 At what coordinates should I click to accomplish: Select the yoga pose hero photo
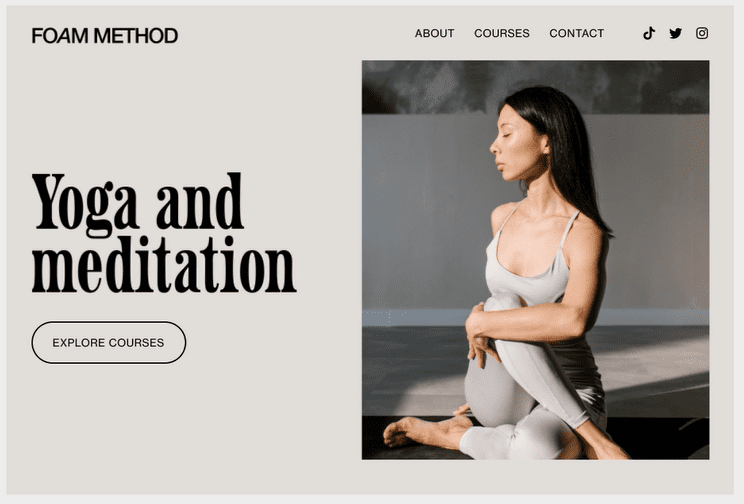point(536,260)
